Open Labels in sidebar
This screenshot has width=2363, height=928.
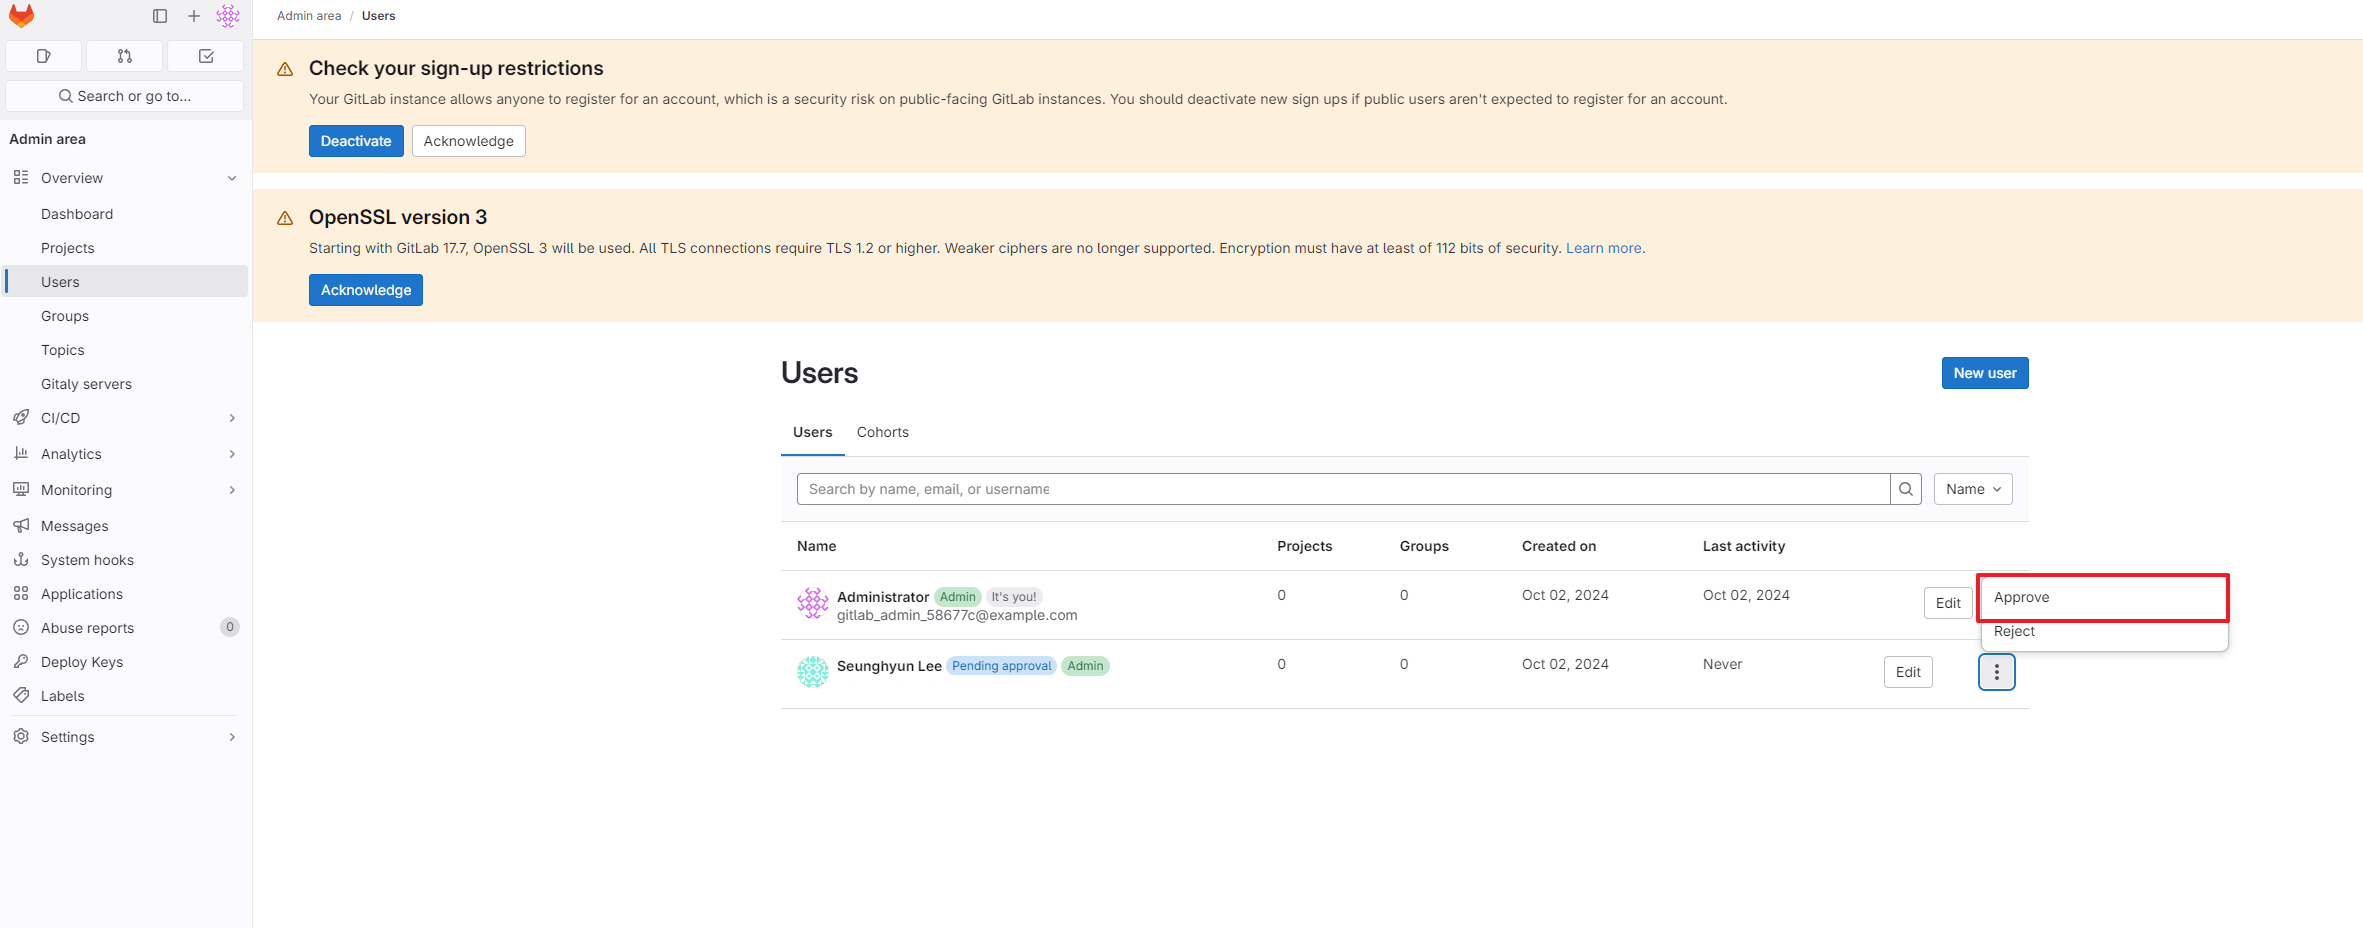[x=126, y=696]
